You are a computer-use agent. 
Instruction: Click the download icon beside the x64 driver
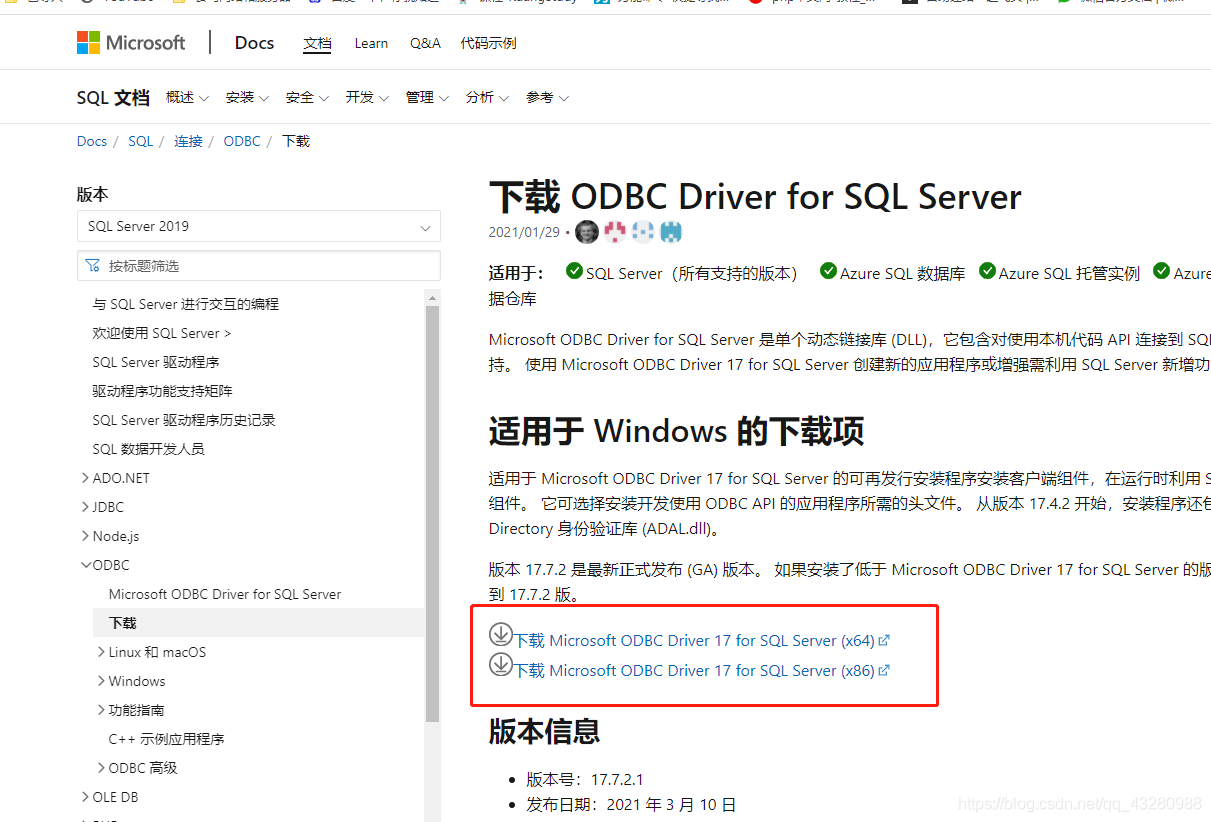(500, 635)
